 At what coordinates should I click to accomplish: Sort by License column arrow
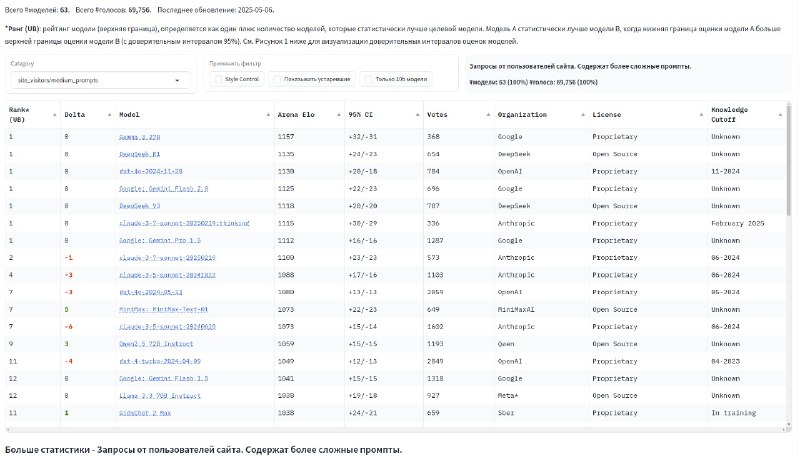[x=701, y=115]
